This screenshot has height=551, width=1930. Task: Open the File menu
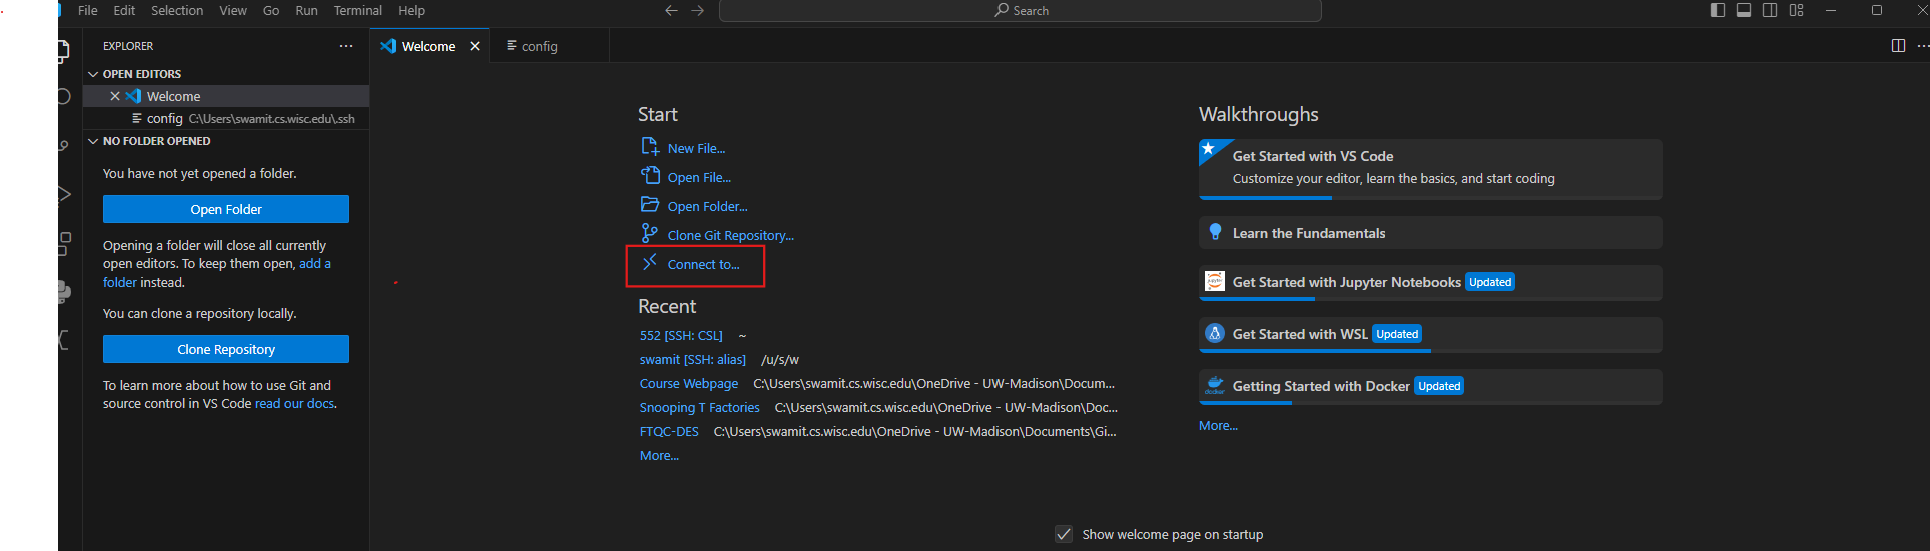88,11
